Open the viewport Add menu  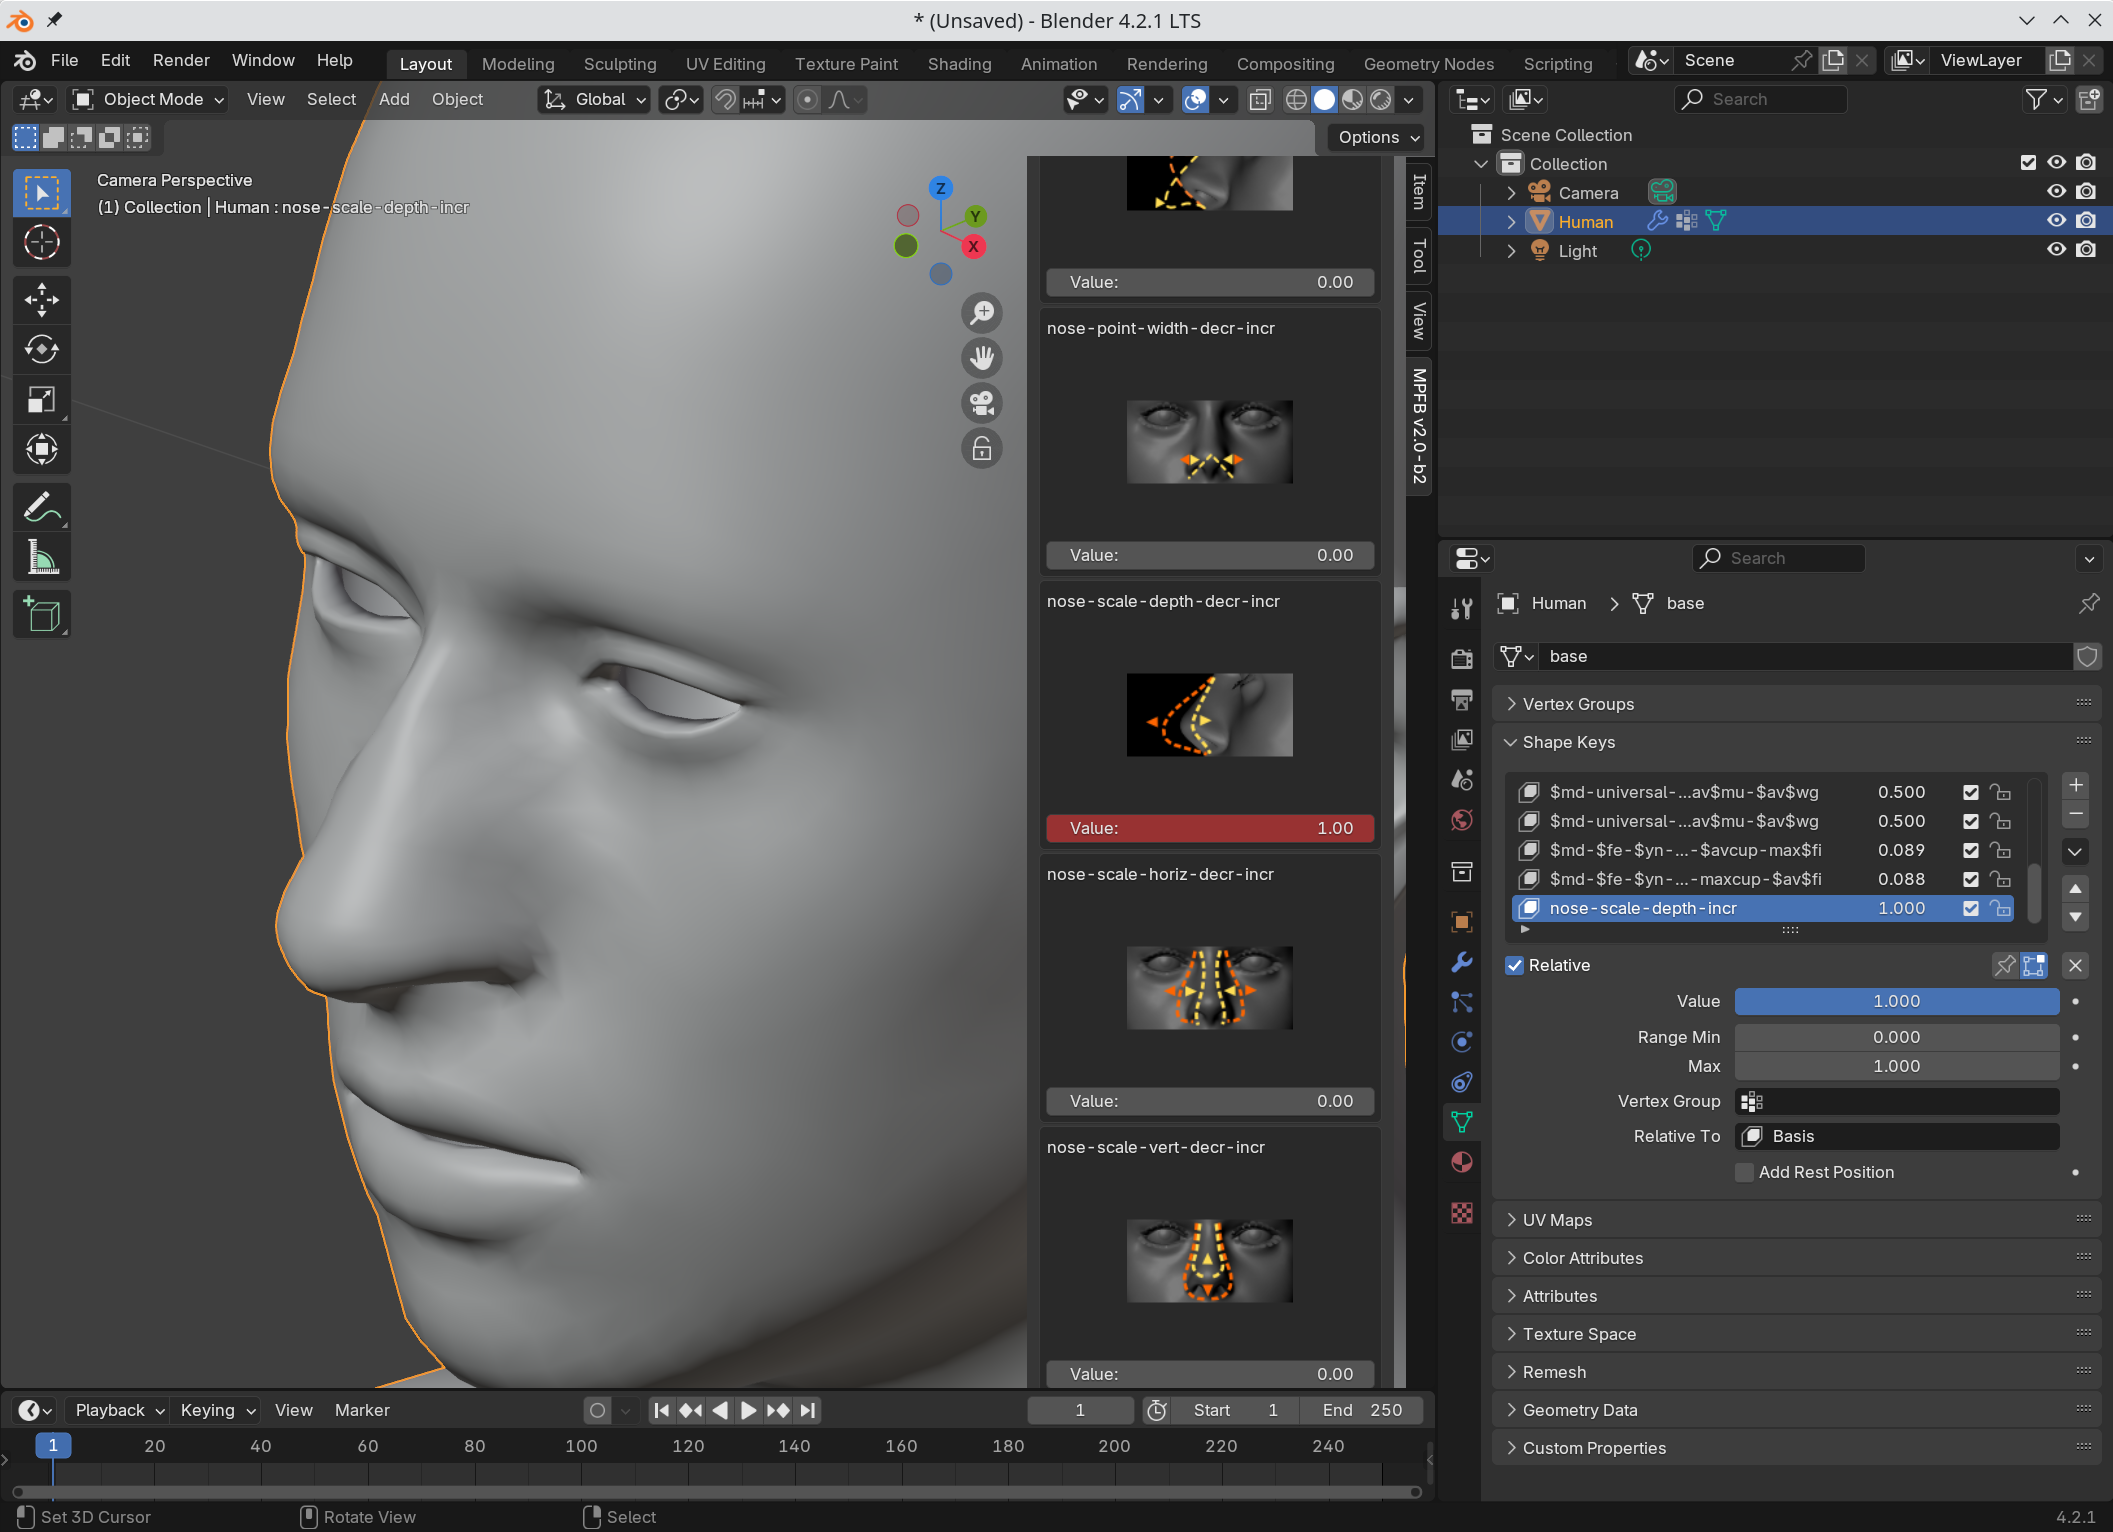point(394,99)
